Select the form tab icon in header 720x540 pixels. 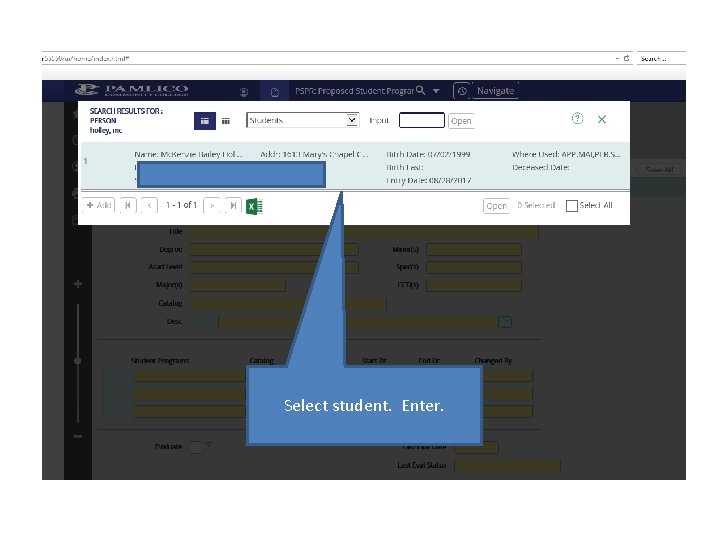pos(275,92)
